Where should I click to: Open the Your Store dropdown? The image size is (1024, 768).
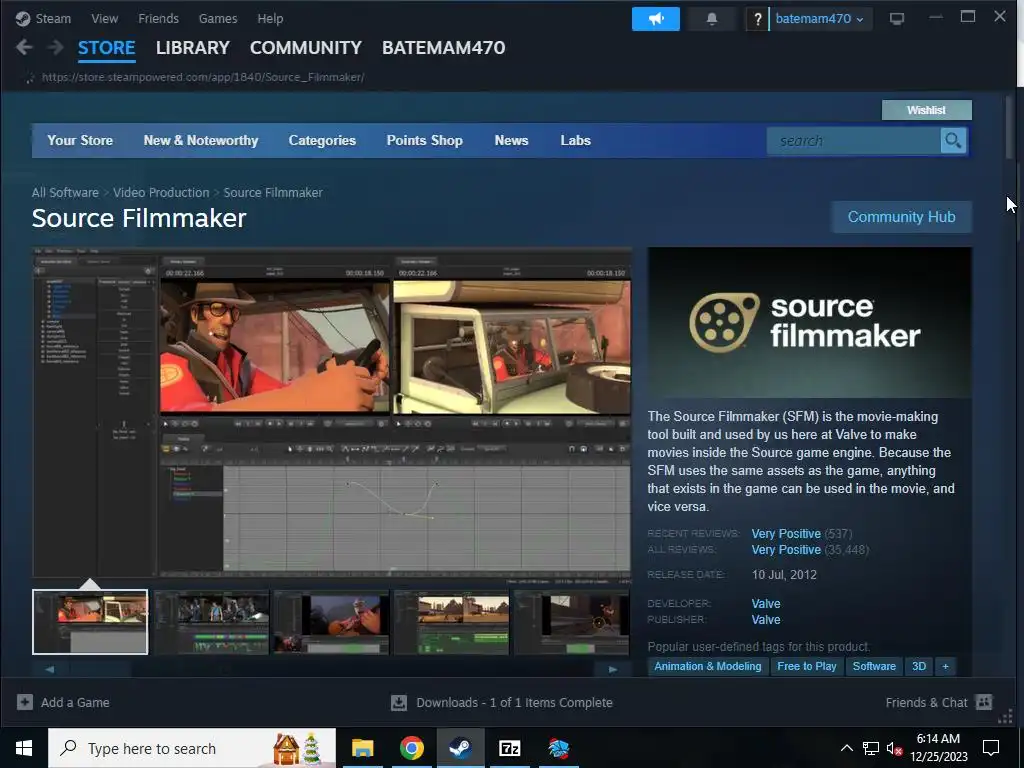(80, 140)
